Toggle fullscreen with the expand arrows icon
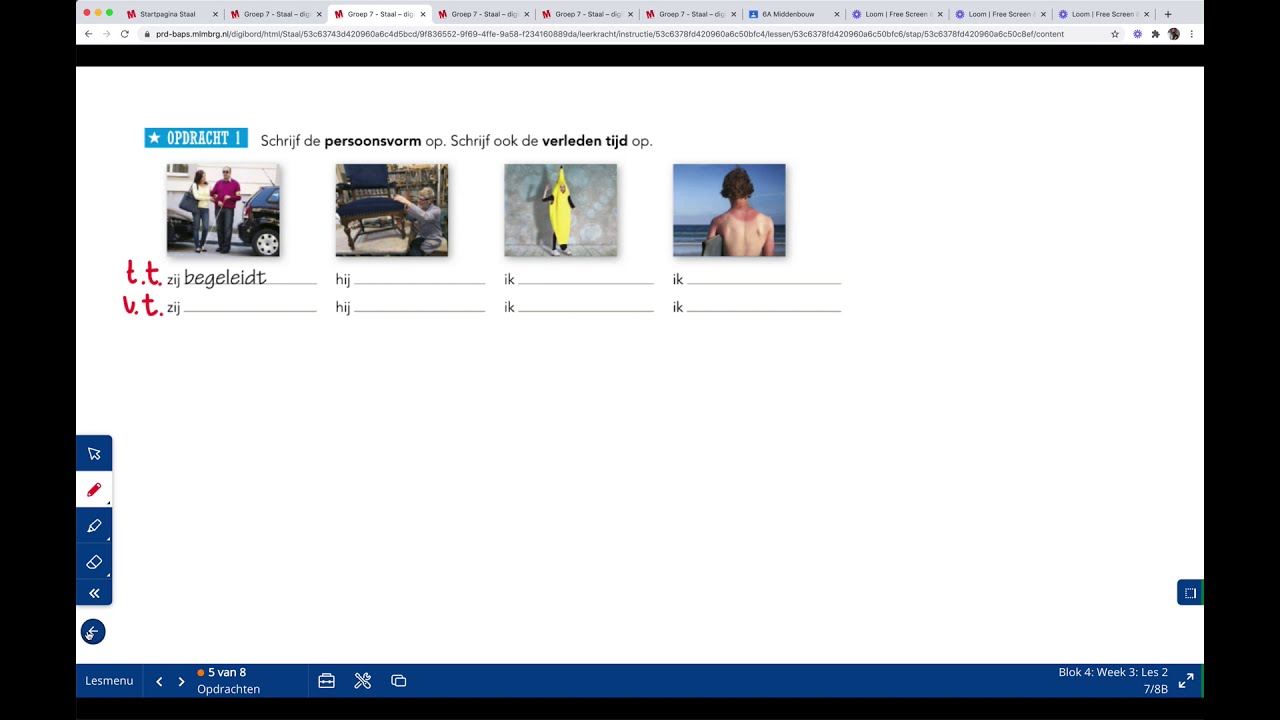The image size is (1280, 720). (1186, 681)
